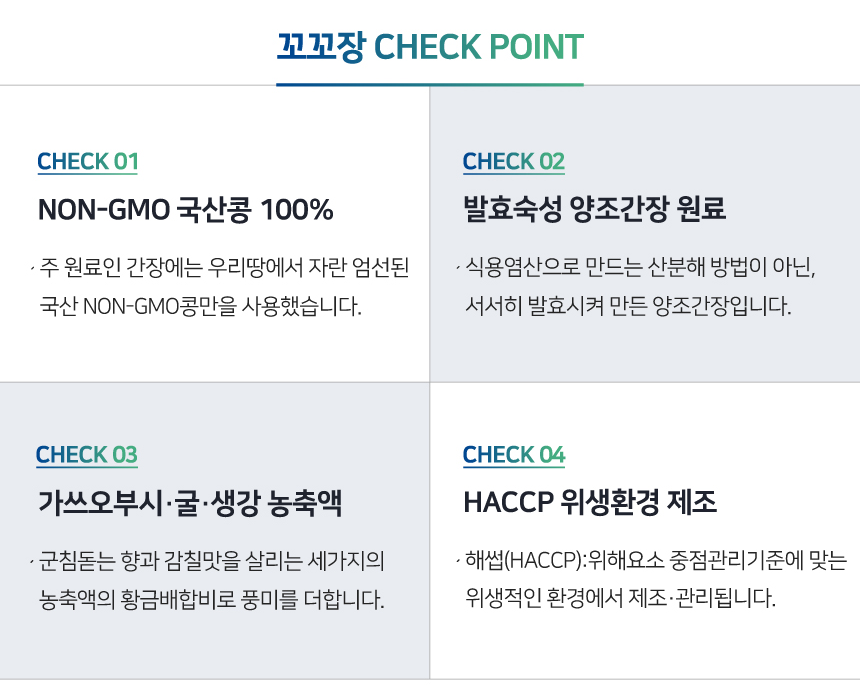This screenshot has width=860, height=690.
Task: Click the HACCP 위생환경 제조 heading
Action: (x=590, y=503)
